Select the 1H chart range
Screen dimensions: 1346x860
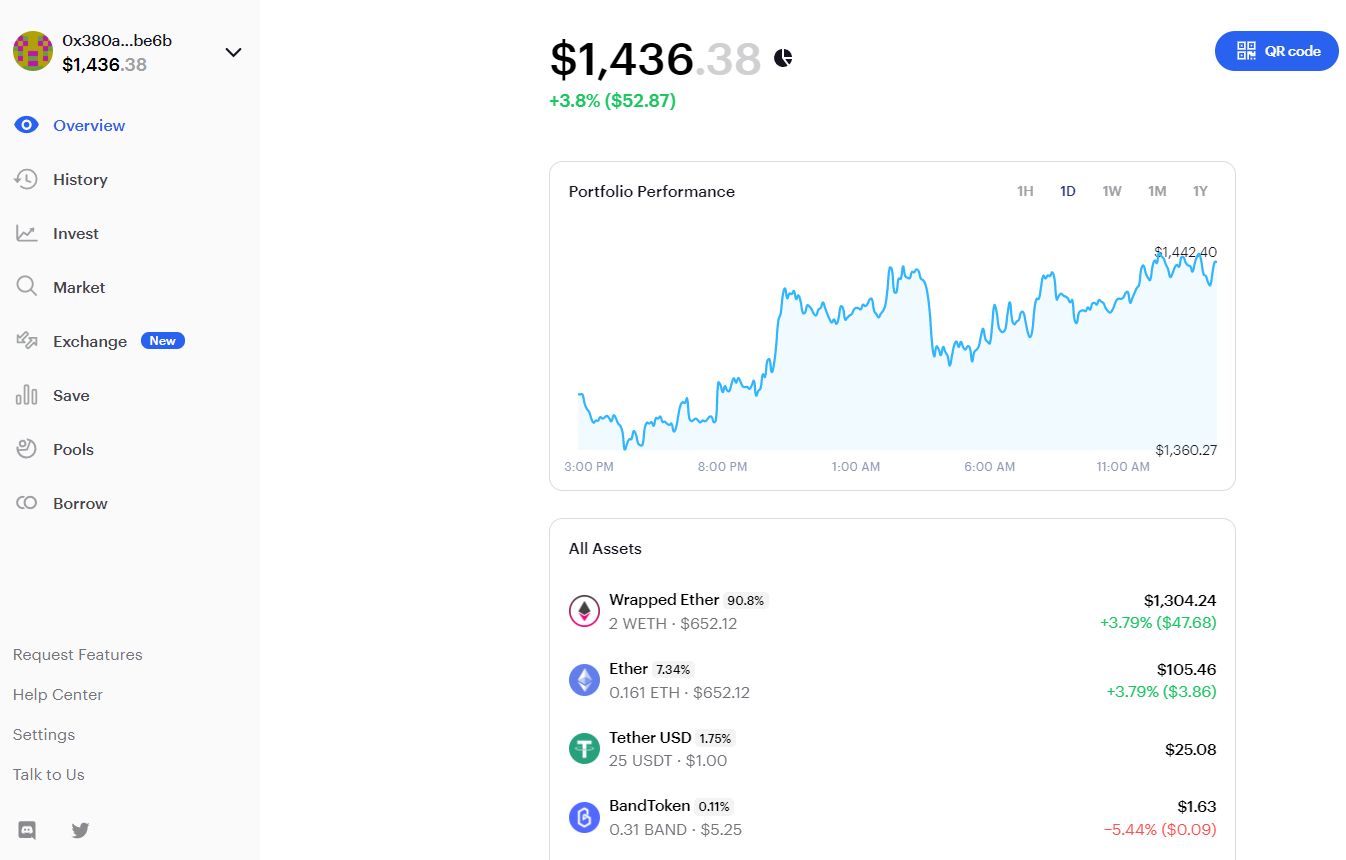(x=1025, y=191)
